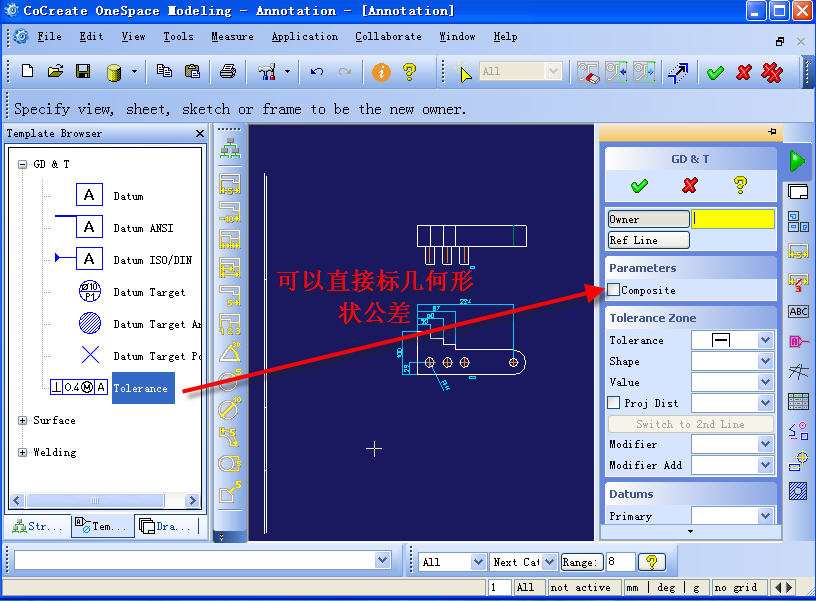Image resolution: width=816 pixels, height=601 pixels.
Task: Click the Ref Line button
Action: click(648, 240)
